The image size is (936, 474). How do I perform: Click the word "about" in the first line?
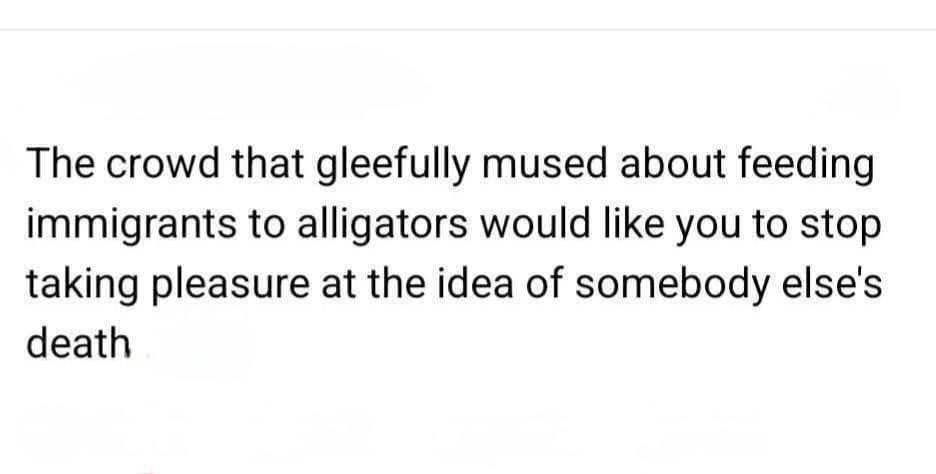pyautogui.click(x=673, y=164)
